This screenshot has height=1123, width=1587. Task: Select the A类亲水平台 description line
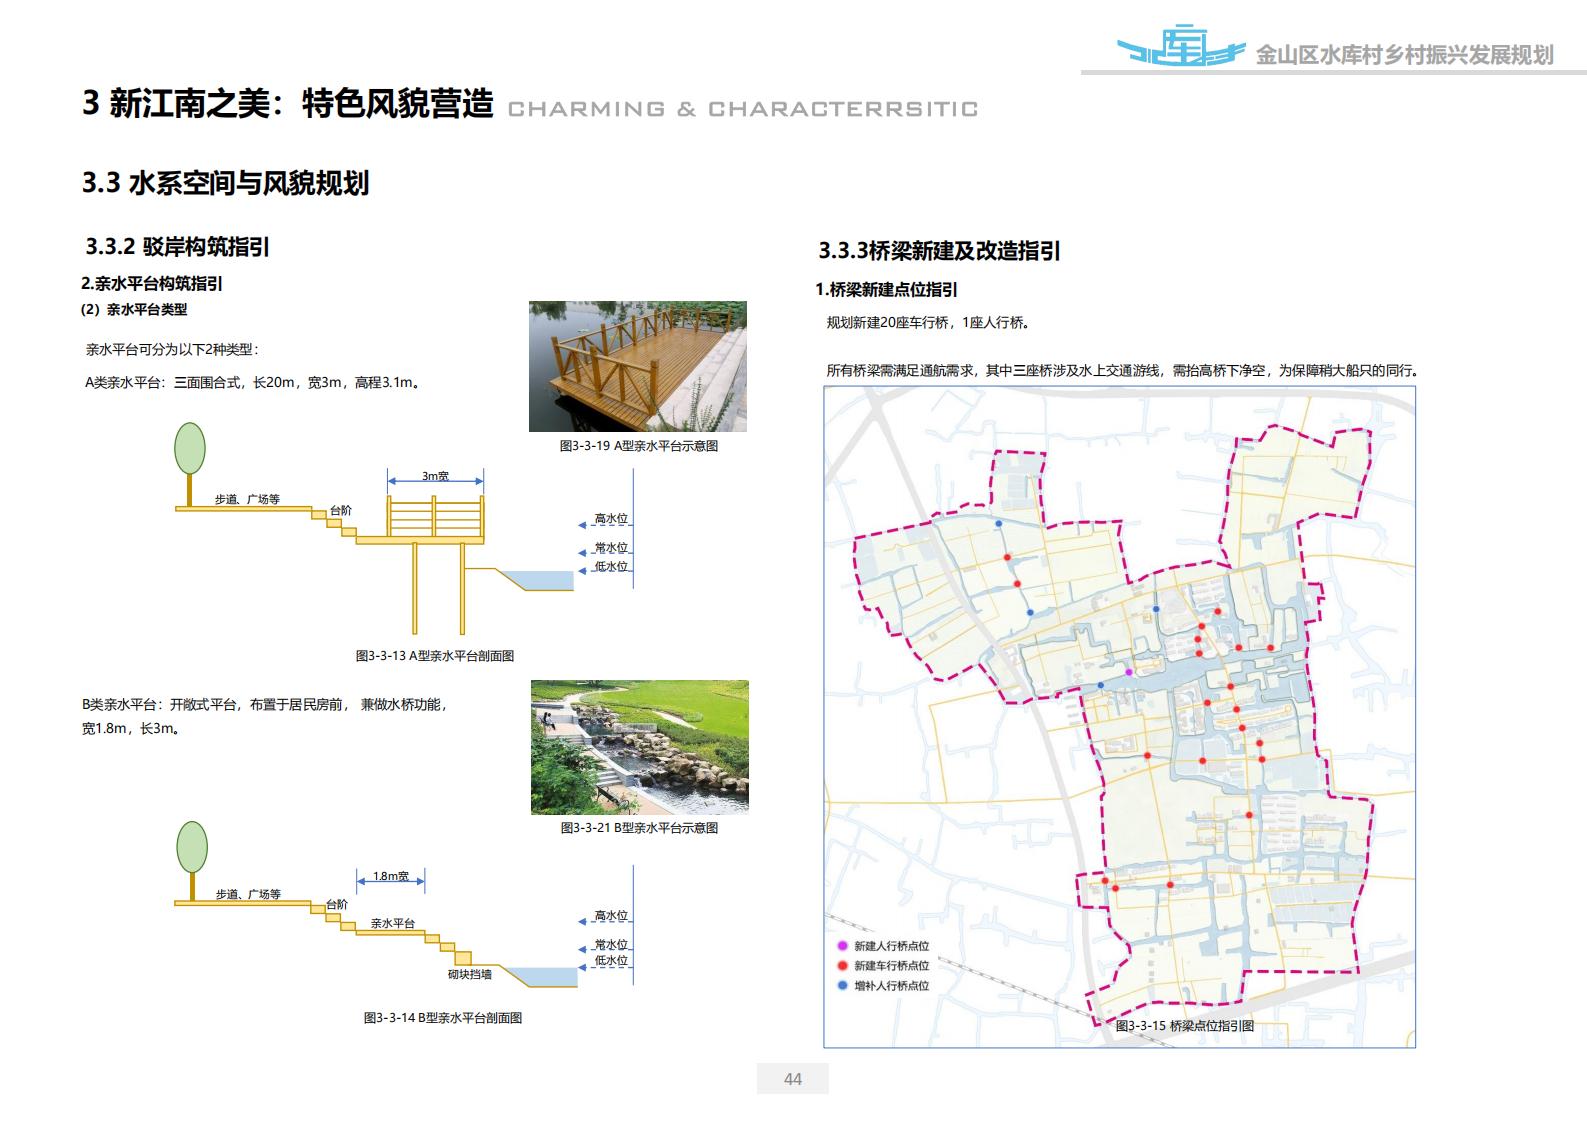click(x=252, y=382)
